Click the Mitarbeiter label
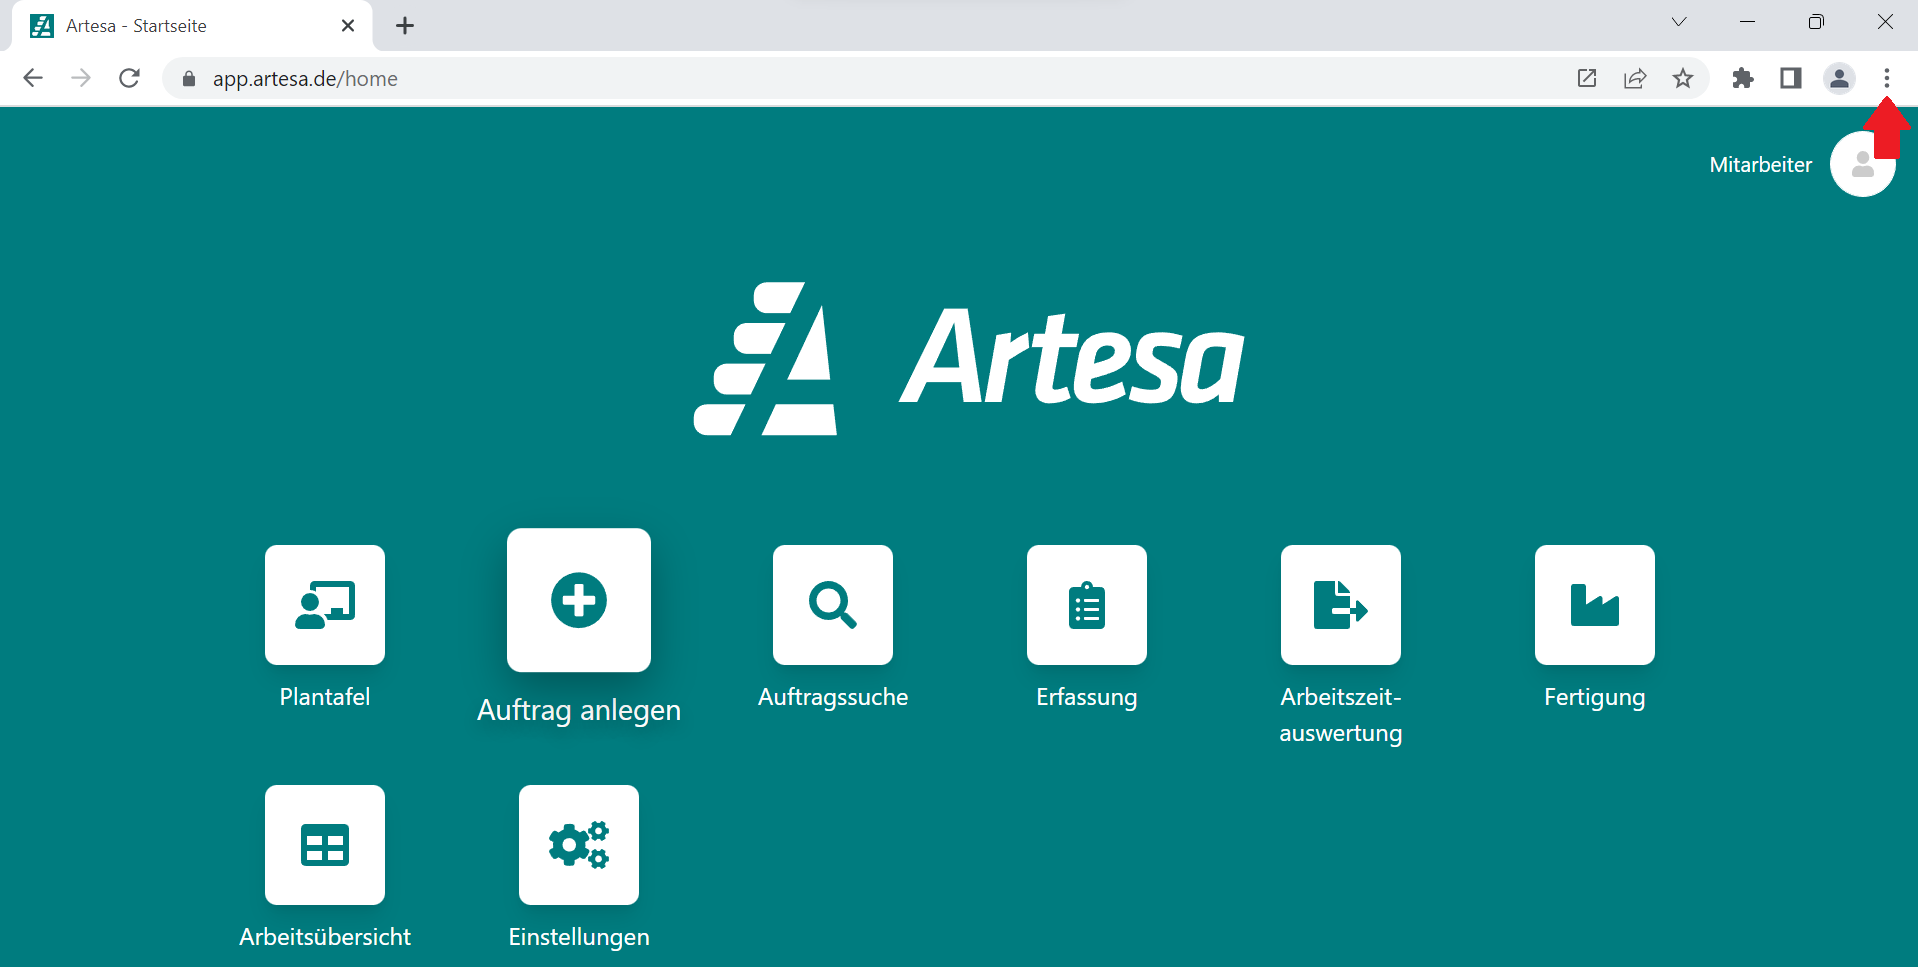1918x967 pixels. coord(1760,165)
